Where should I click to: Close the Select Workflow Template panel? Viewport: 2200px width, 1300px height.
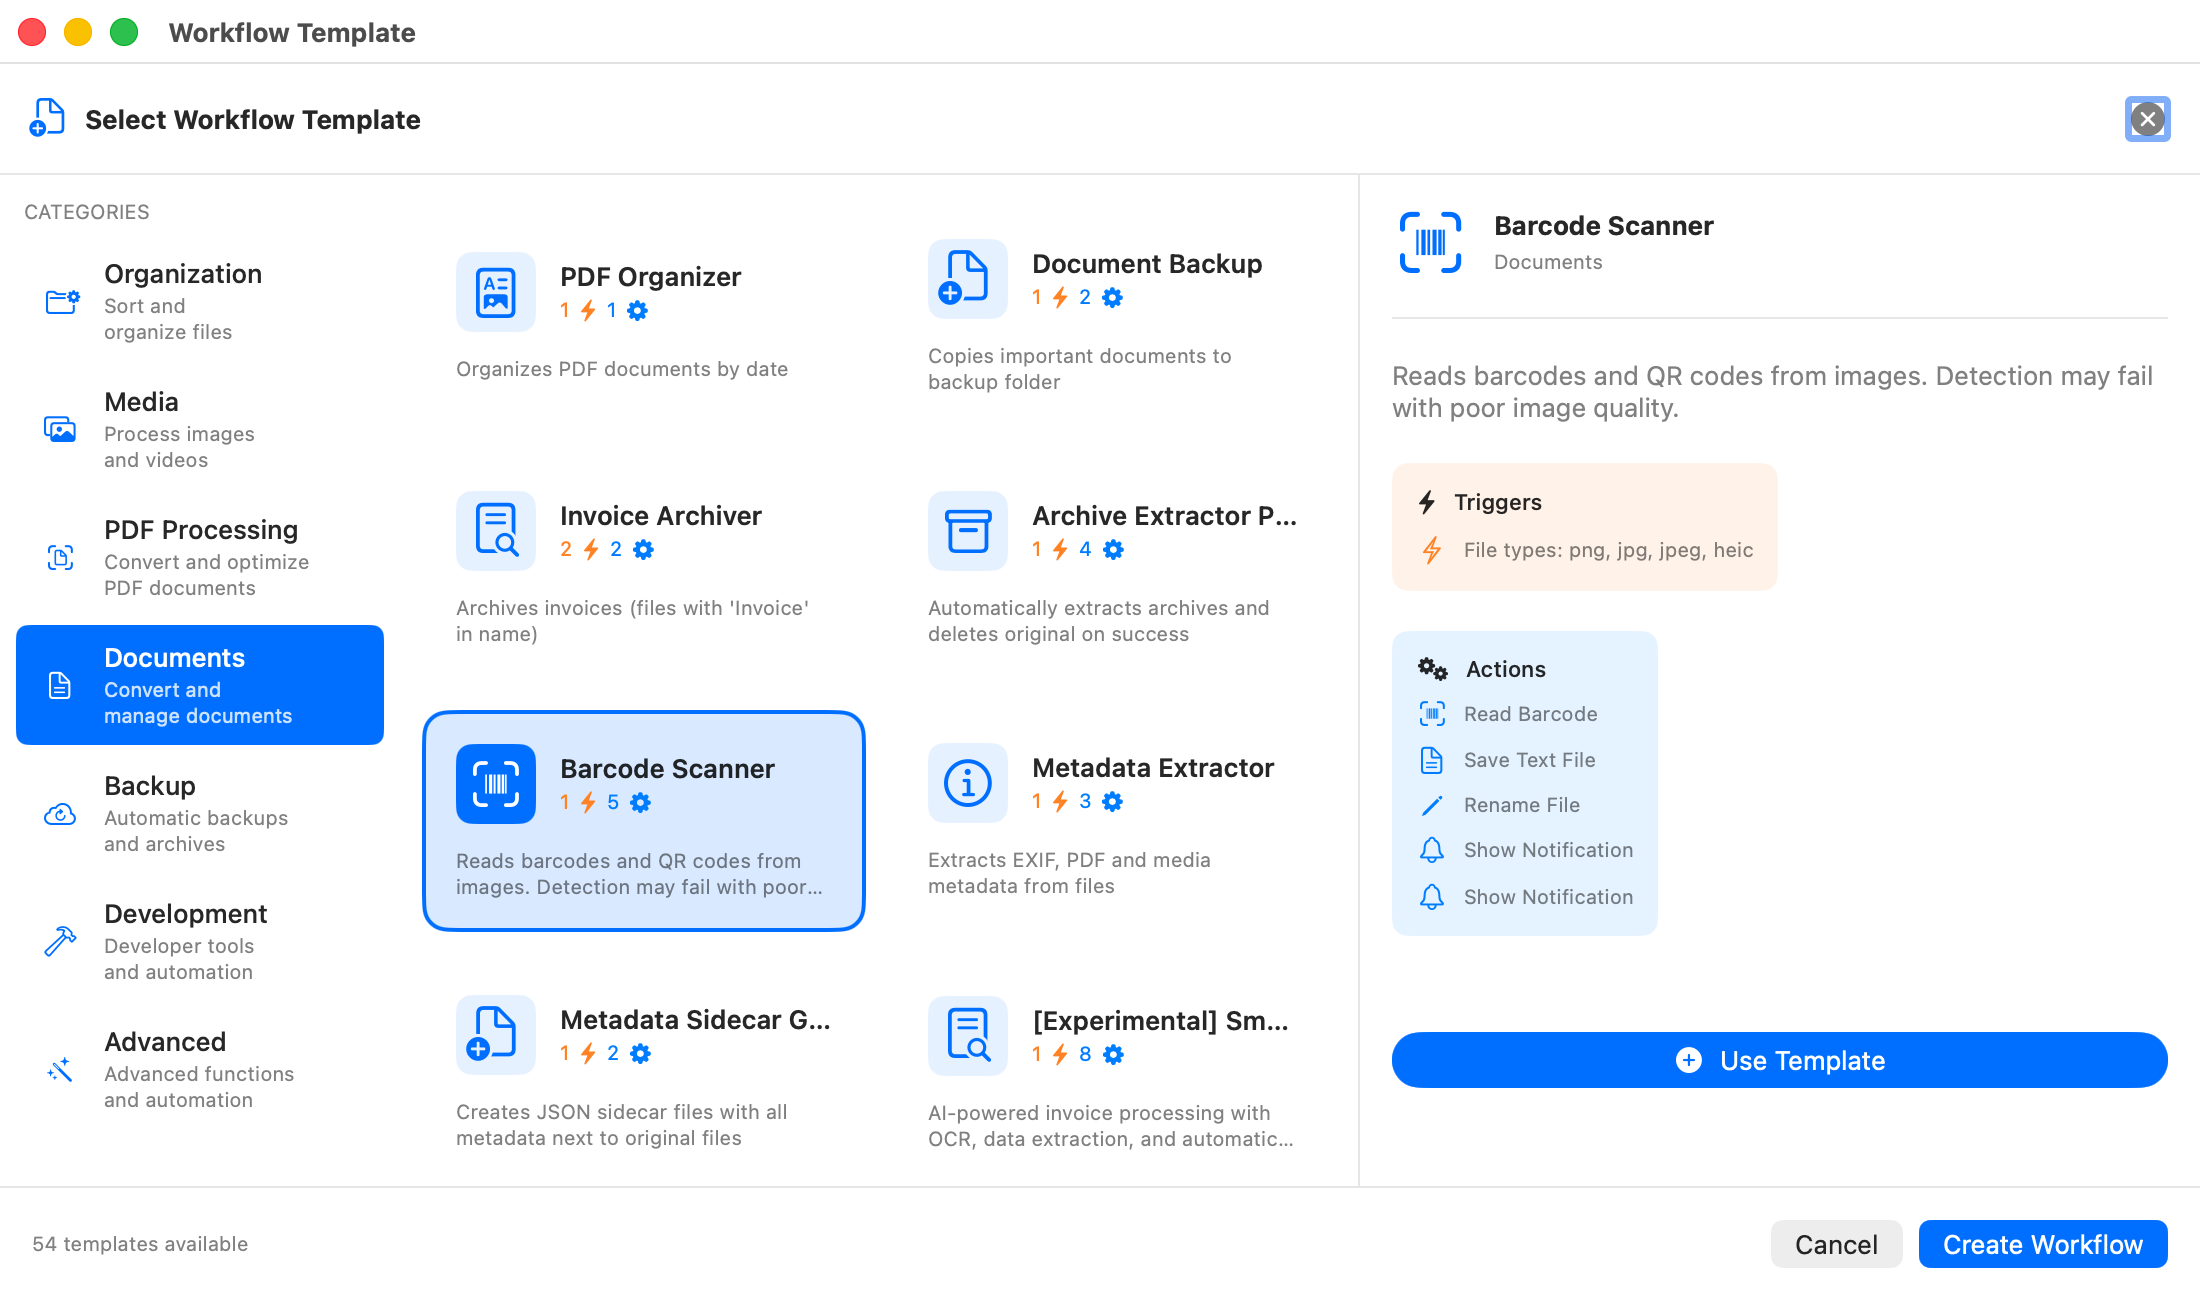click(x=2148, y=119)
